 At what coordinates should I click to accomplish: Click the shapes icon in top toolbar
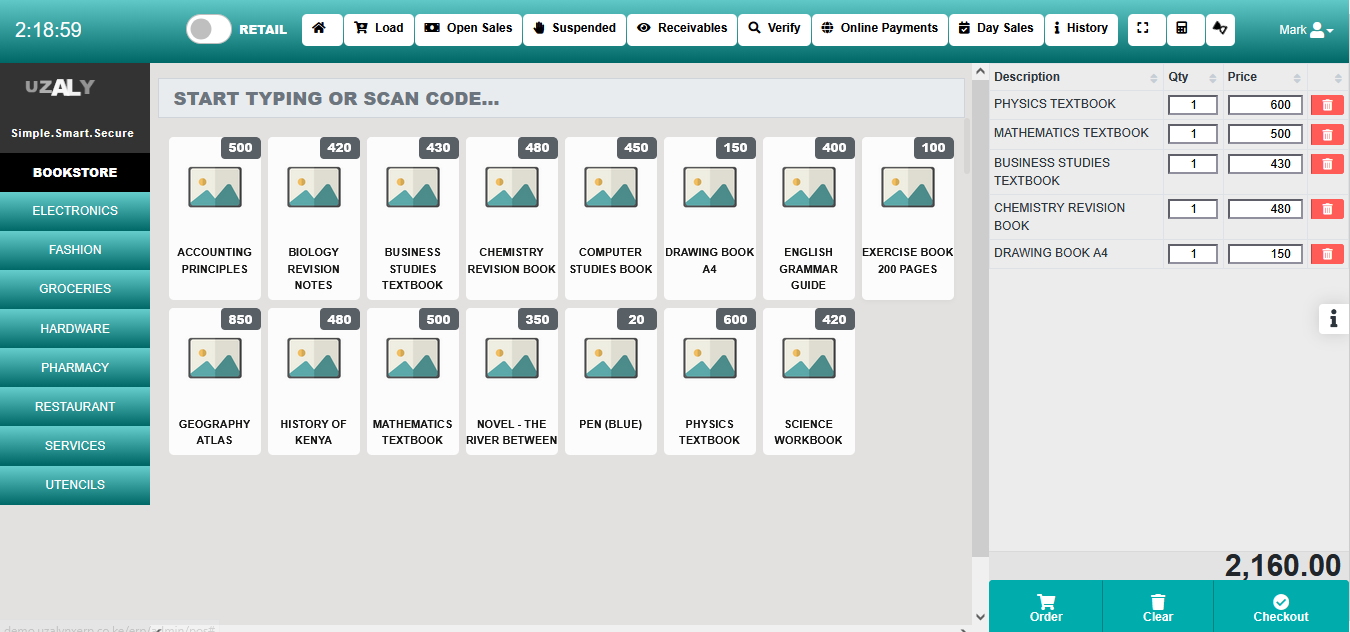pyautogui.click(x=1220, y=29)
